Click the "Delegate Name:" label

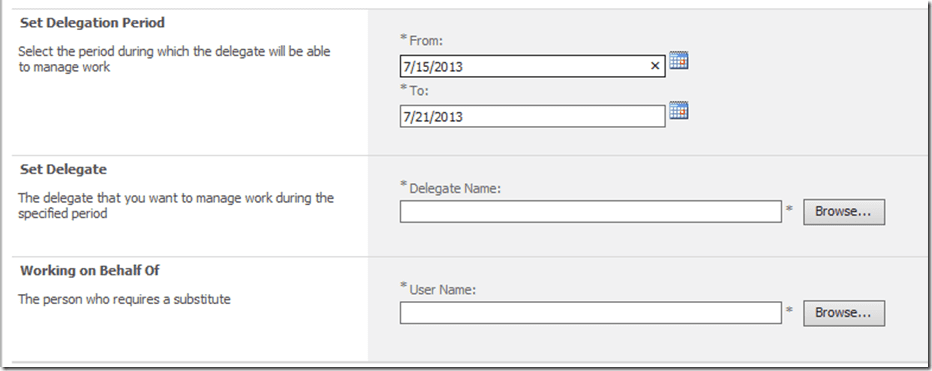click(x=455, y=188)
